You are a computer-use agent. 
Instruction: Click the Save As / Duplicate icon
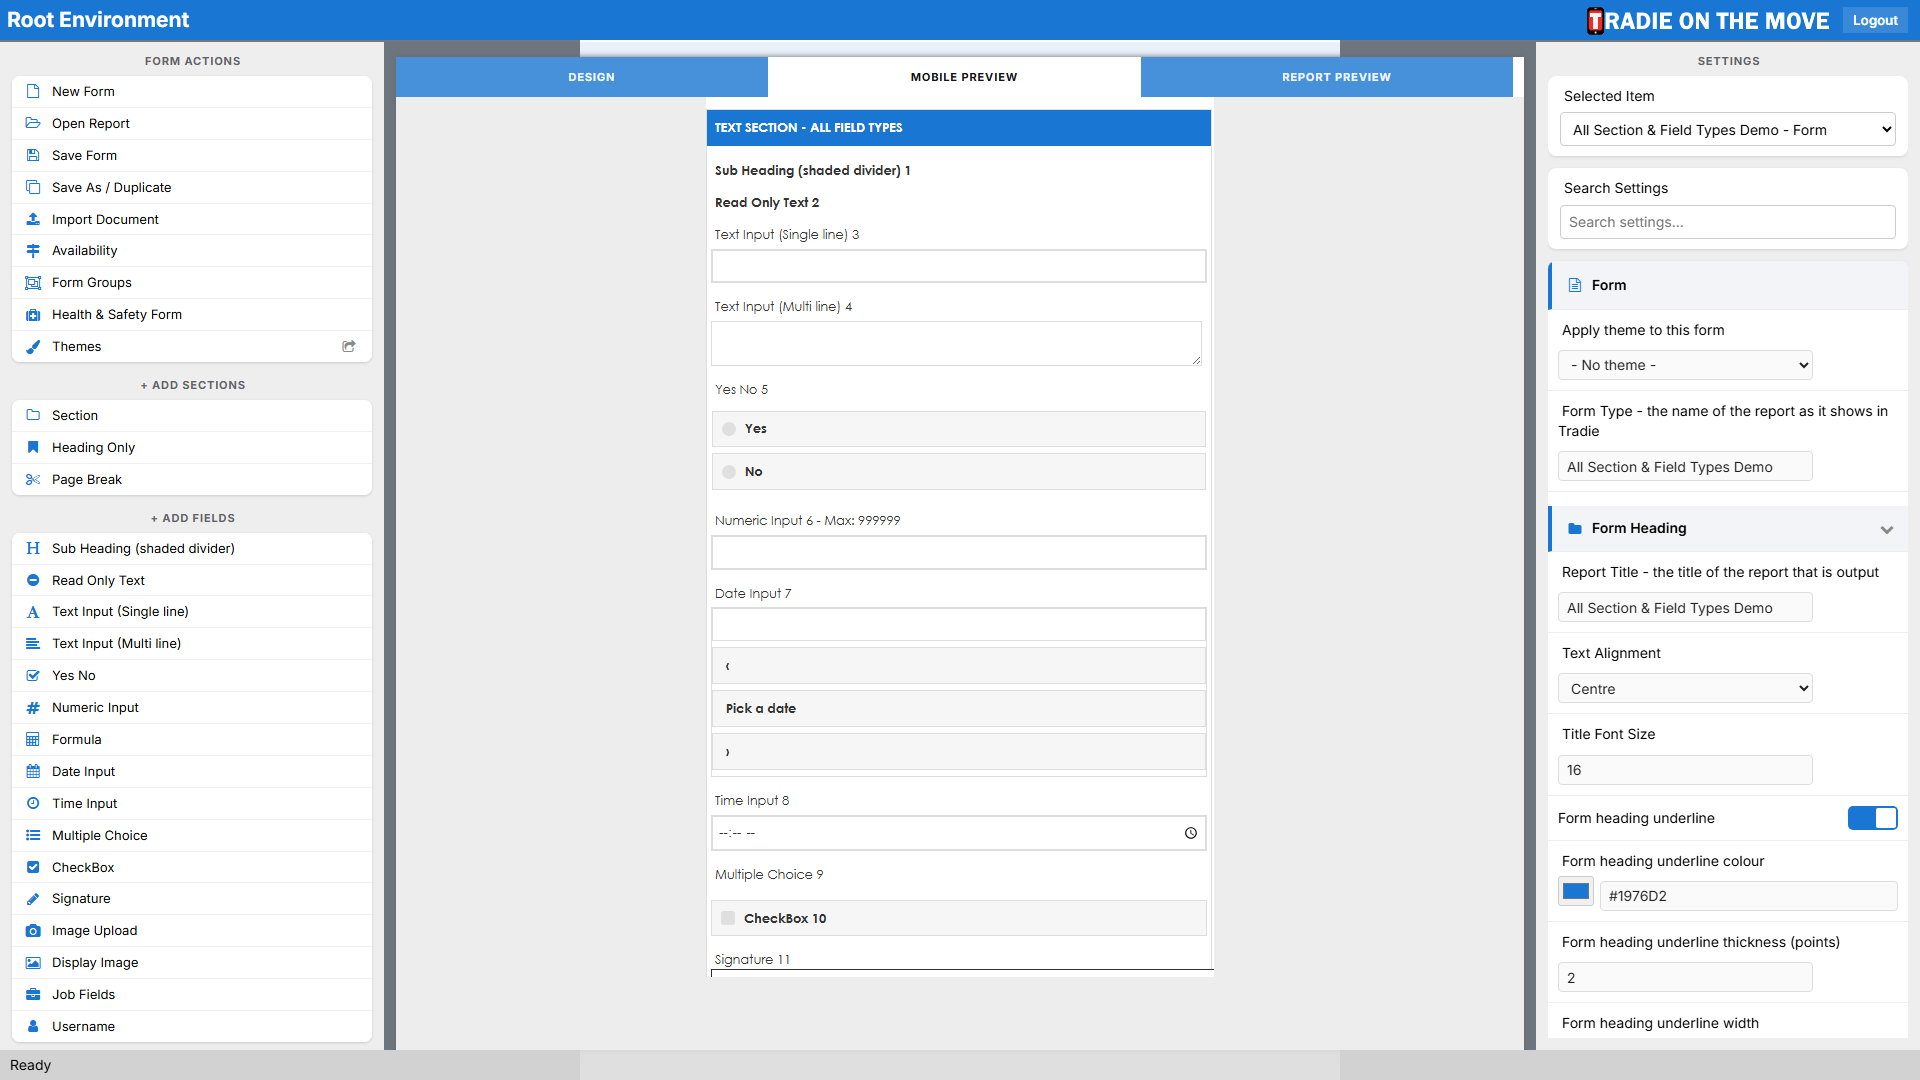pyautogui.click(x=33, y=187)
